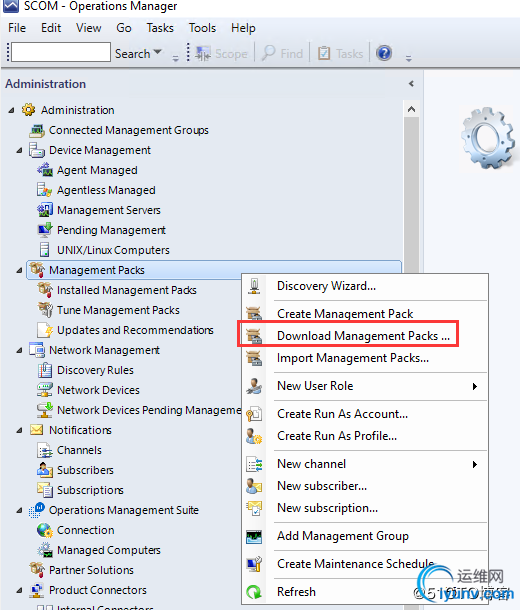520x610 pixels.
Task: Click the Discovery Rules icon
Action: [45, 370]
